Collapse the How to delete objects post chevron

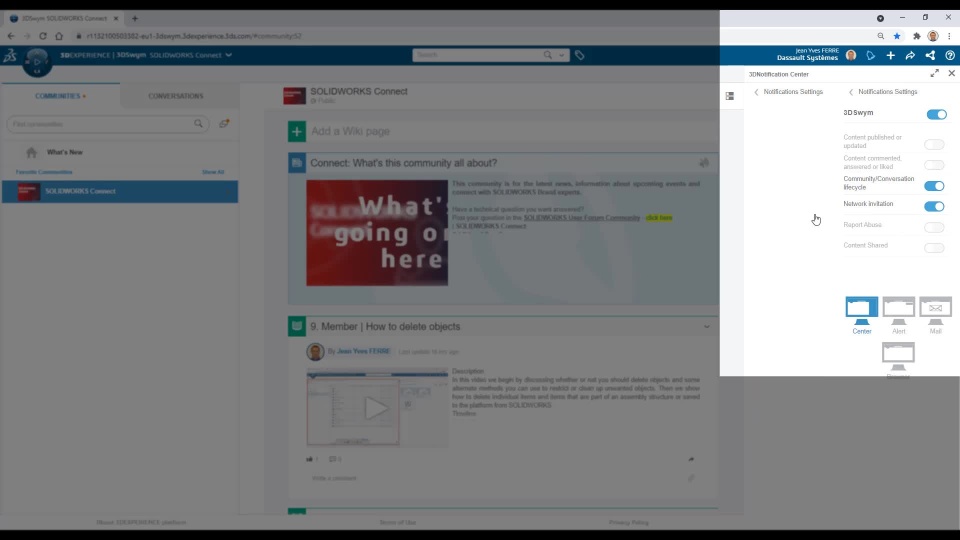click(x=707, y=327)
